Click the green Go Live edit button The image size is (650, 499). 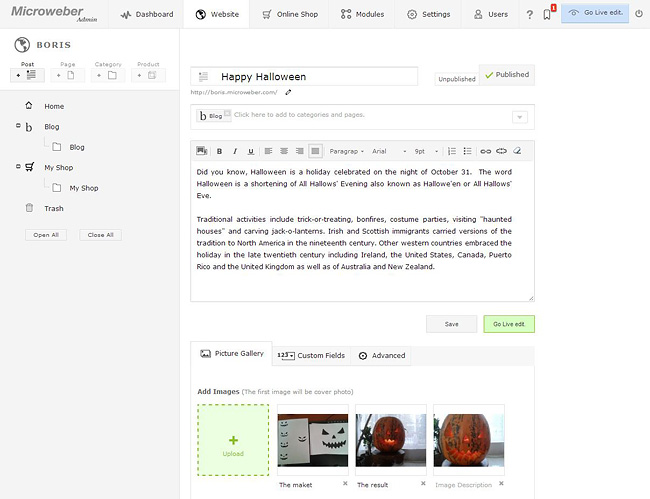click(509, 324)
